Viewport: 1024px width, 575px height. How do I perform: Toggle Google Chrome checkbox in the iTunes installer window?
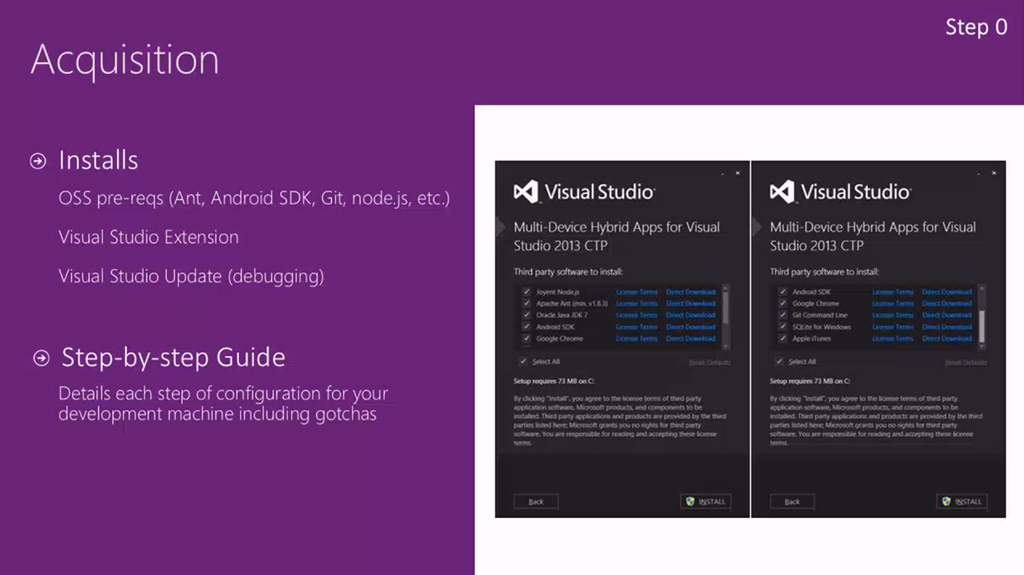pyautogui.click(x=782, y=303)
